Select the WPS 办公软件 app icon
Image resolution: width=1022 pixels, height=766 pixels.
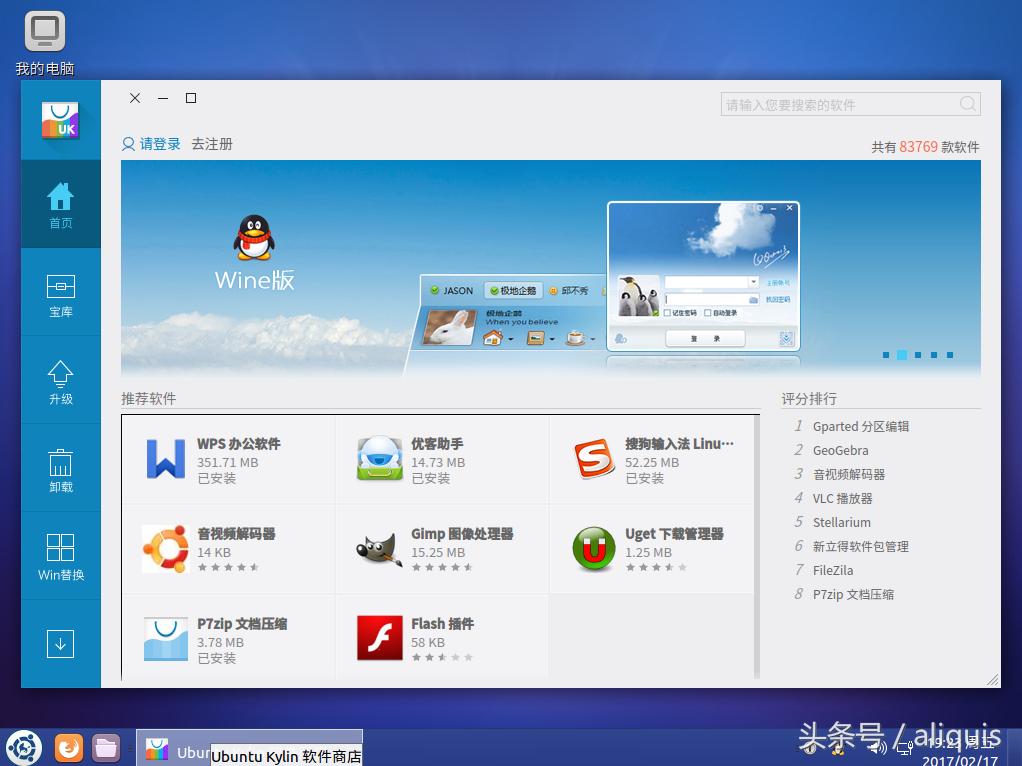(x=165, y=460)
